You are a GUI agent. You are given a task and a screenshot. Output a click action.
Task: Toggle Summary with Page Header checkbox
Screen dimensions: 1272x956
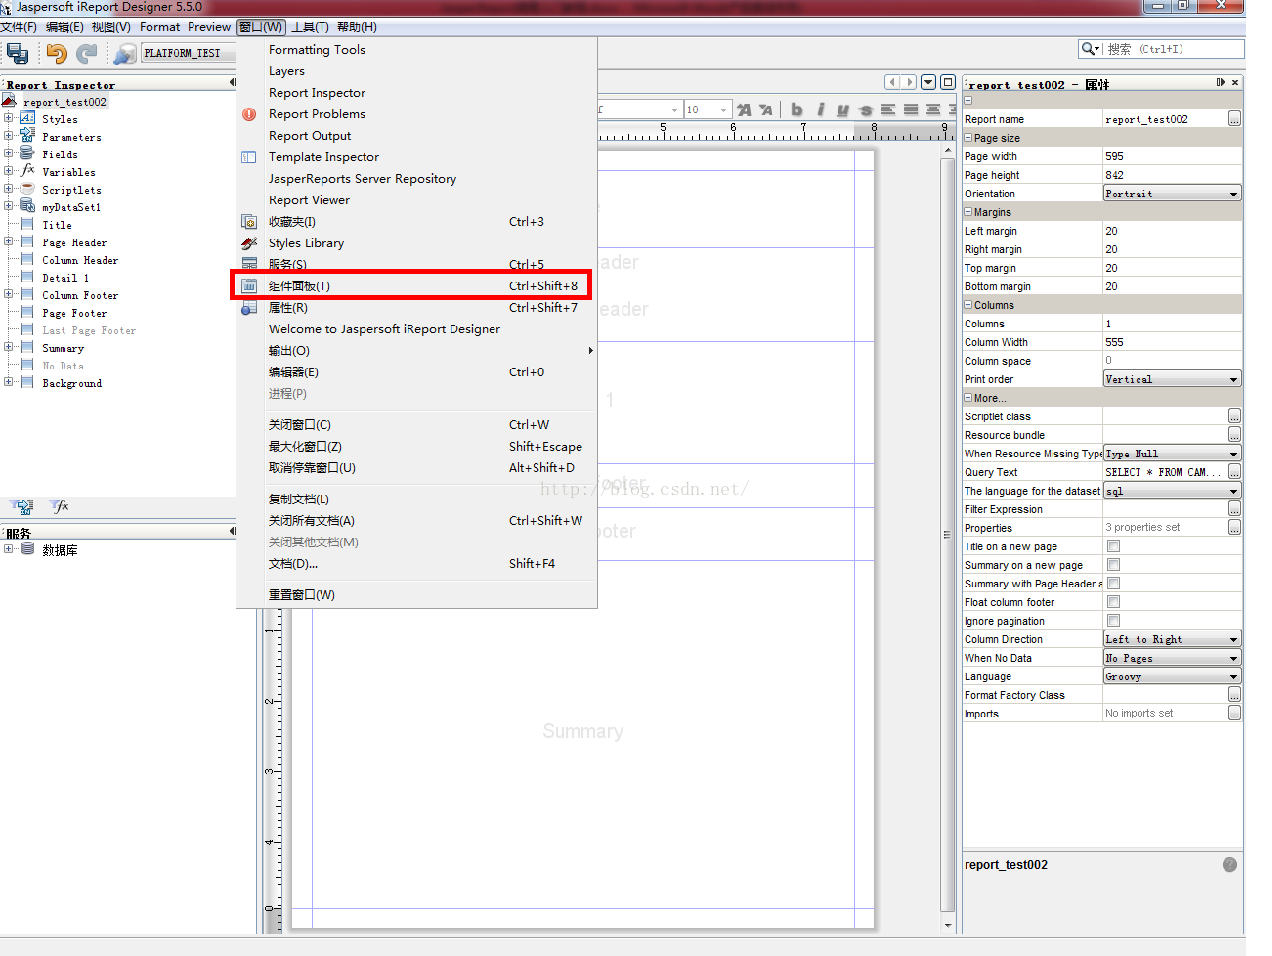(x=1113, y=583)
